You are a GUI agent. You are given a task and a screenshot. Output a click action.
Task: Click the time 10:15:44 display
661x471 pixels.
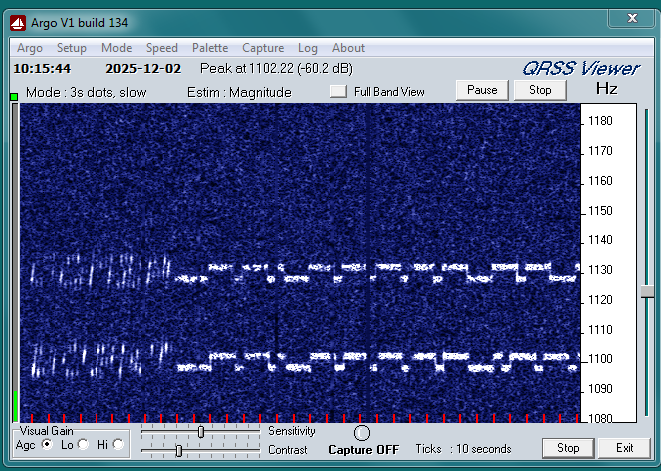(x=42, y=69)
